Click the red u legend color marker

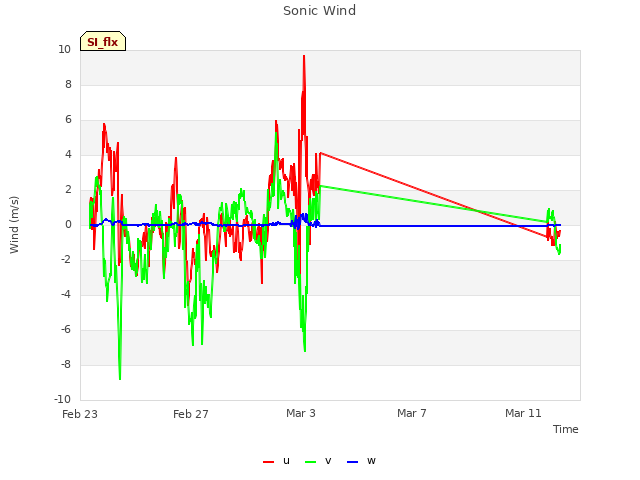268,462
